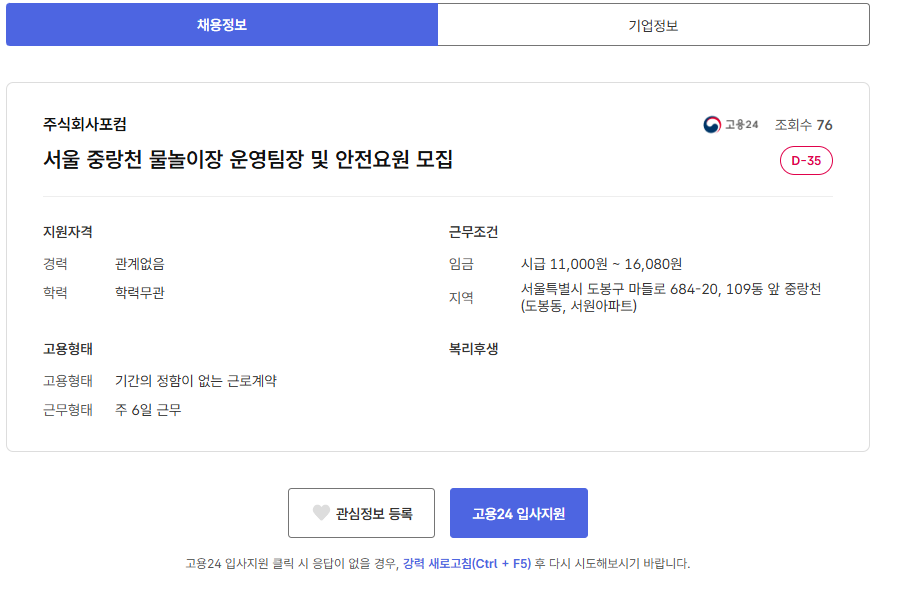Click the 고용형태 section heading
The width and height of the screenshot is (906, 597).
click(x=67, y=349)
